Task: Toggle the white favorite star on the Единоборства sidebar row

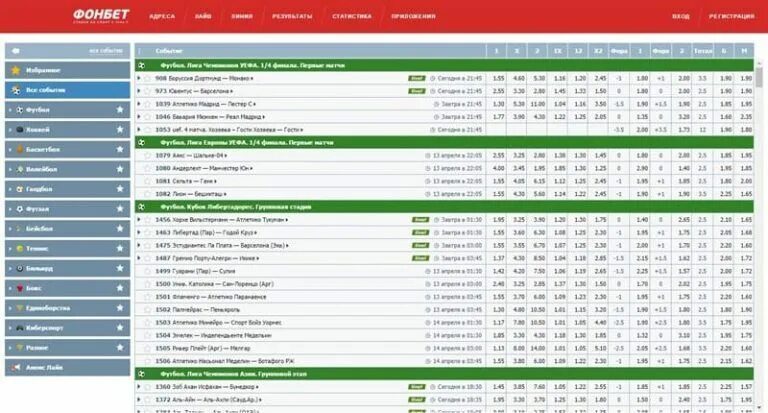Action: 120,308
